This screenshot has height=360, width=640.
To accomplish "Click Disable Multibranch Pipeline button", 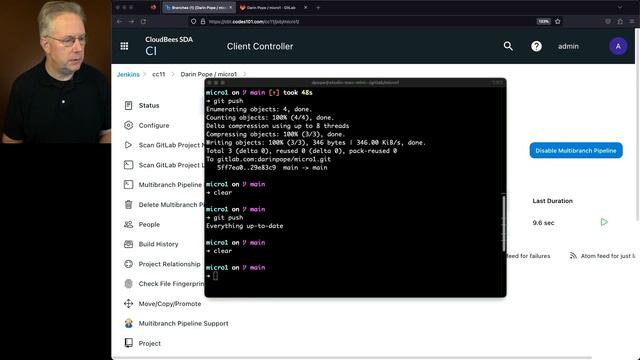I will (x=576, y=150).
